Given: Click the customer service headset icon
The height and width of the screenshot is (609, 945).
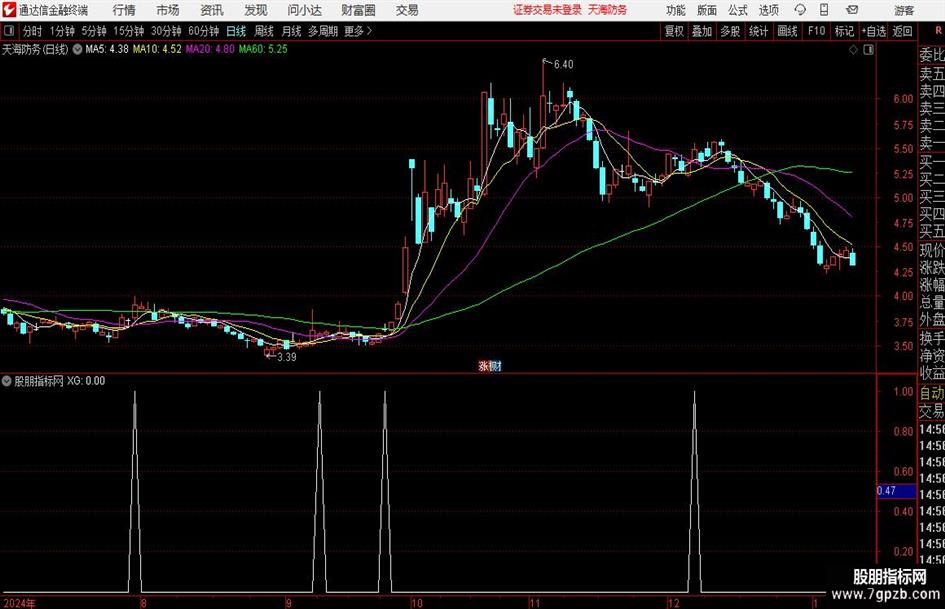Looking at the screenshot, I should [x=800, y=10].
